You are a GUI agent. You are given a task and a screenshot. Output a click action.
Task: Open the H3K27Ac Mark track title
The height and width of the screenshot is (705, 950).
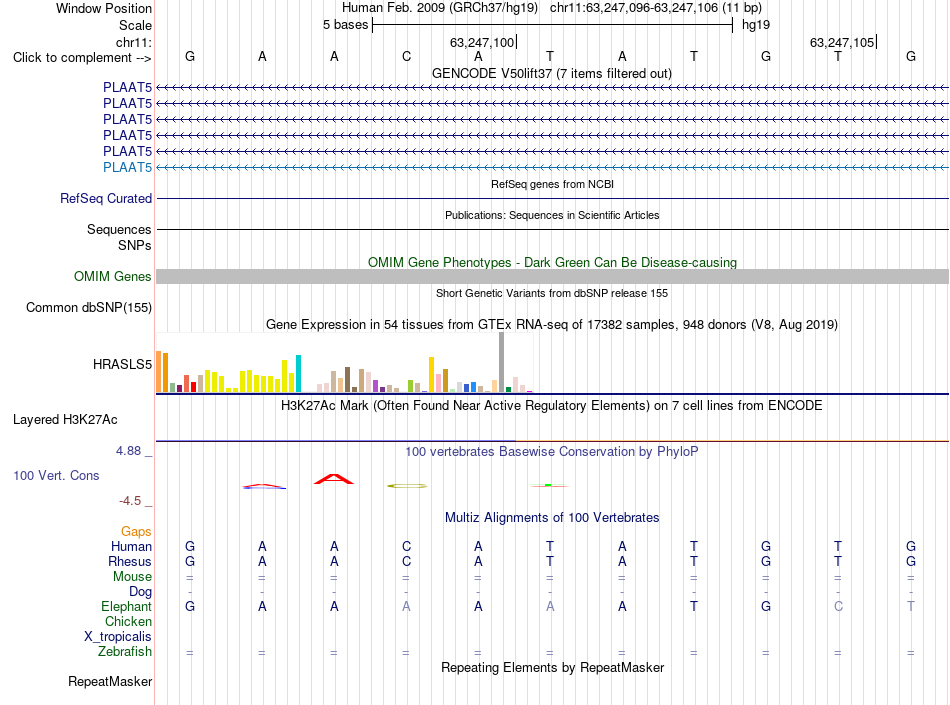point(551,405)
